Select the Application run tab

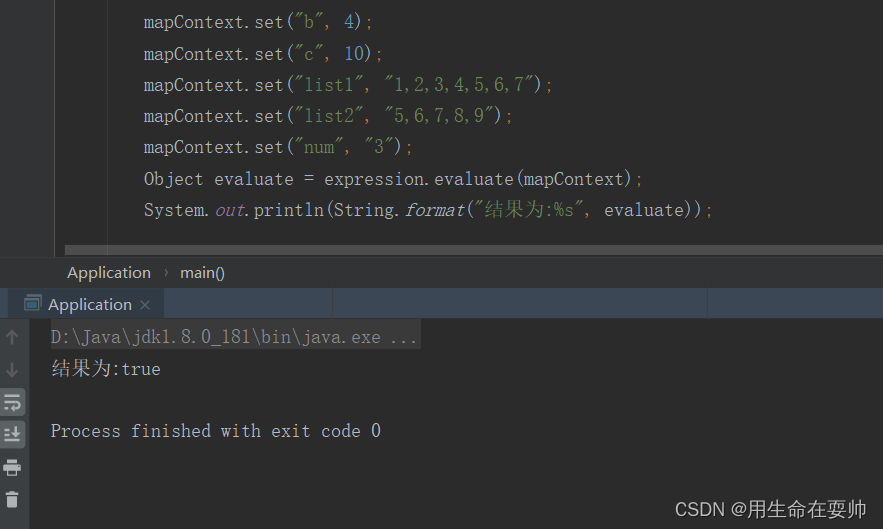(86, 304)
